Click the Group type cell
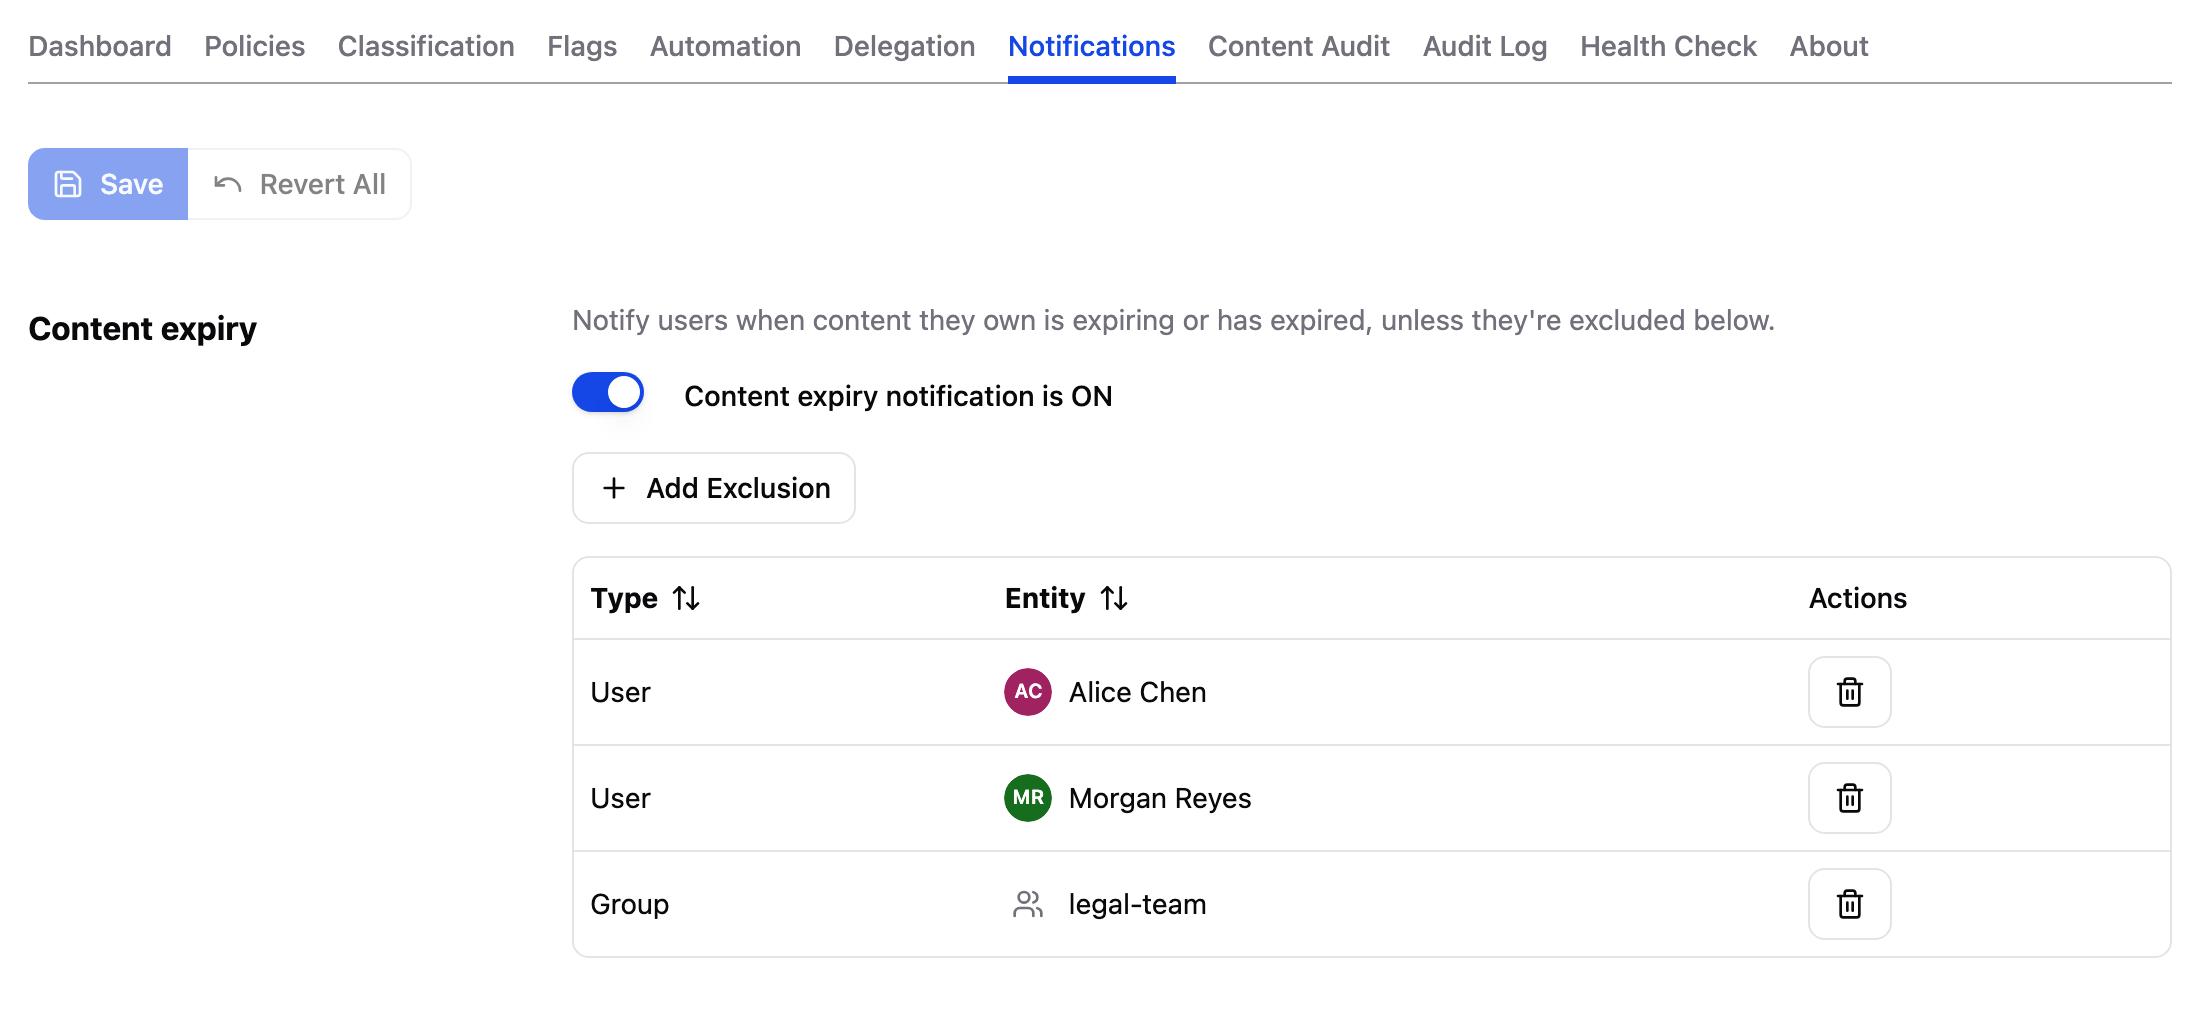The image size is (2200, 1024). click(x=629, y=904)
